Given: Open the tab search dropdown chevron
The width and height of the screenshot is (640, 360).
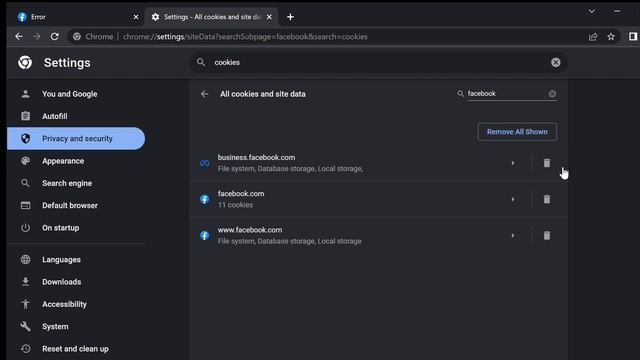Looking at the screenshot, I should [x=591, y=11].
